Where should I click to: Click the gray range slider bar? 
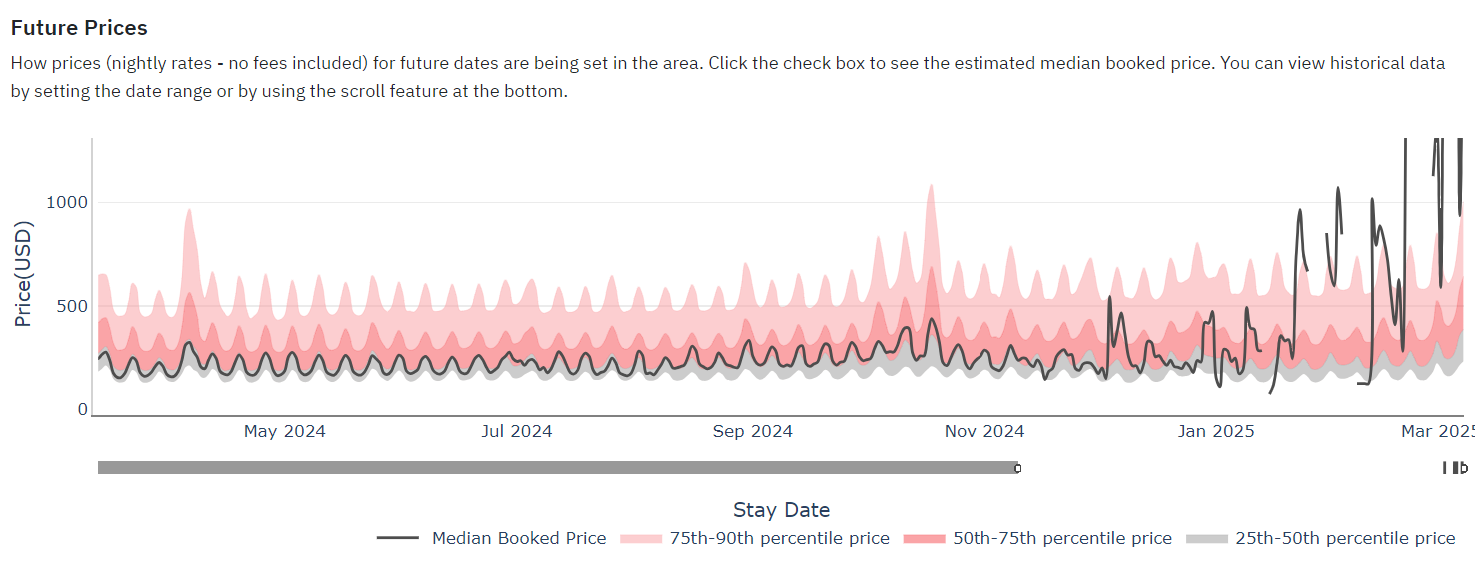click(x=556, y=468)
